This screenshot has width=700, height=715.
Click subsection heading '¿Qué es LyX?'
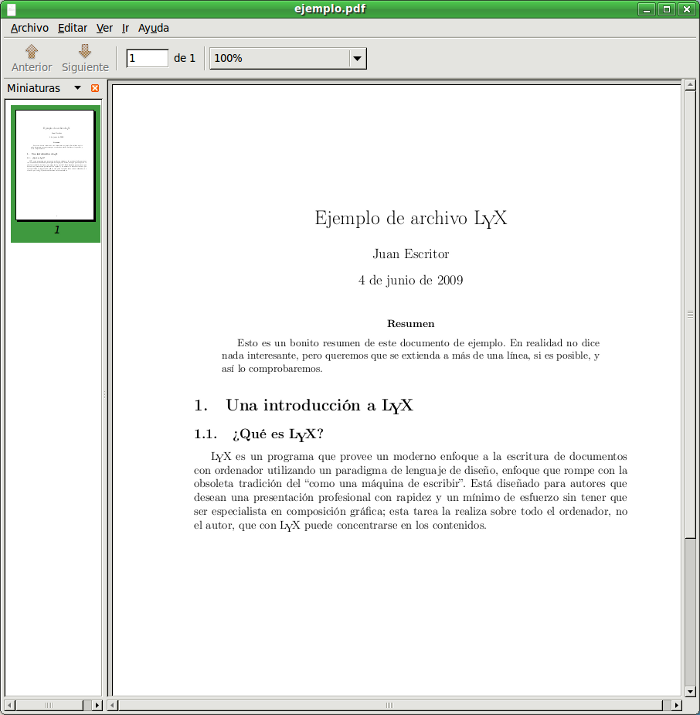278,434
